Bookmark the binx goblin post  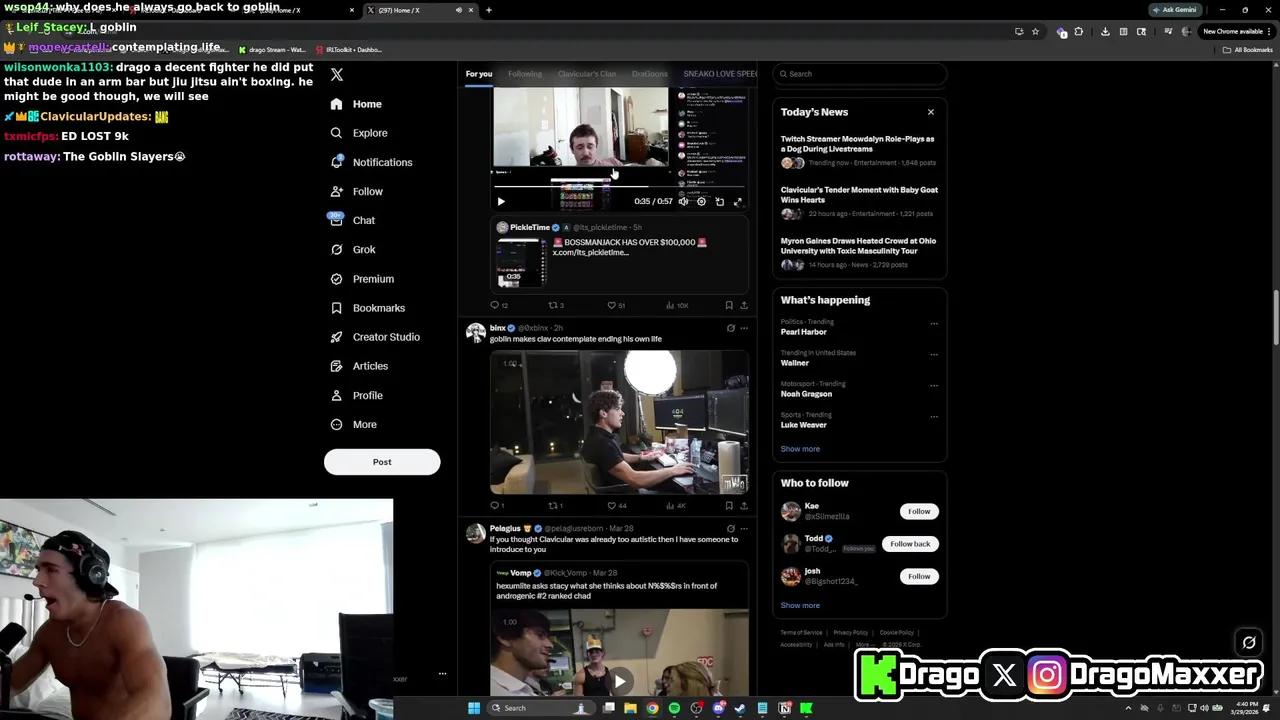click(x=729, y=505)
